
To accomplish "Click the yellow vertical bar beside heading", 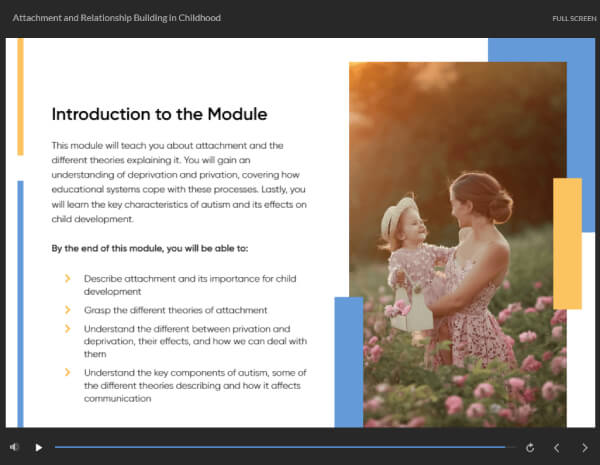I will 19,97.
